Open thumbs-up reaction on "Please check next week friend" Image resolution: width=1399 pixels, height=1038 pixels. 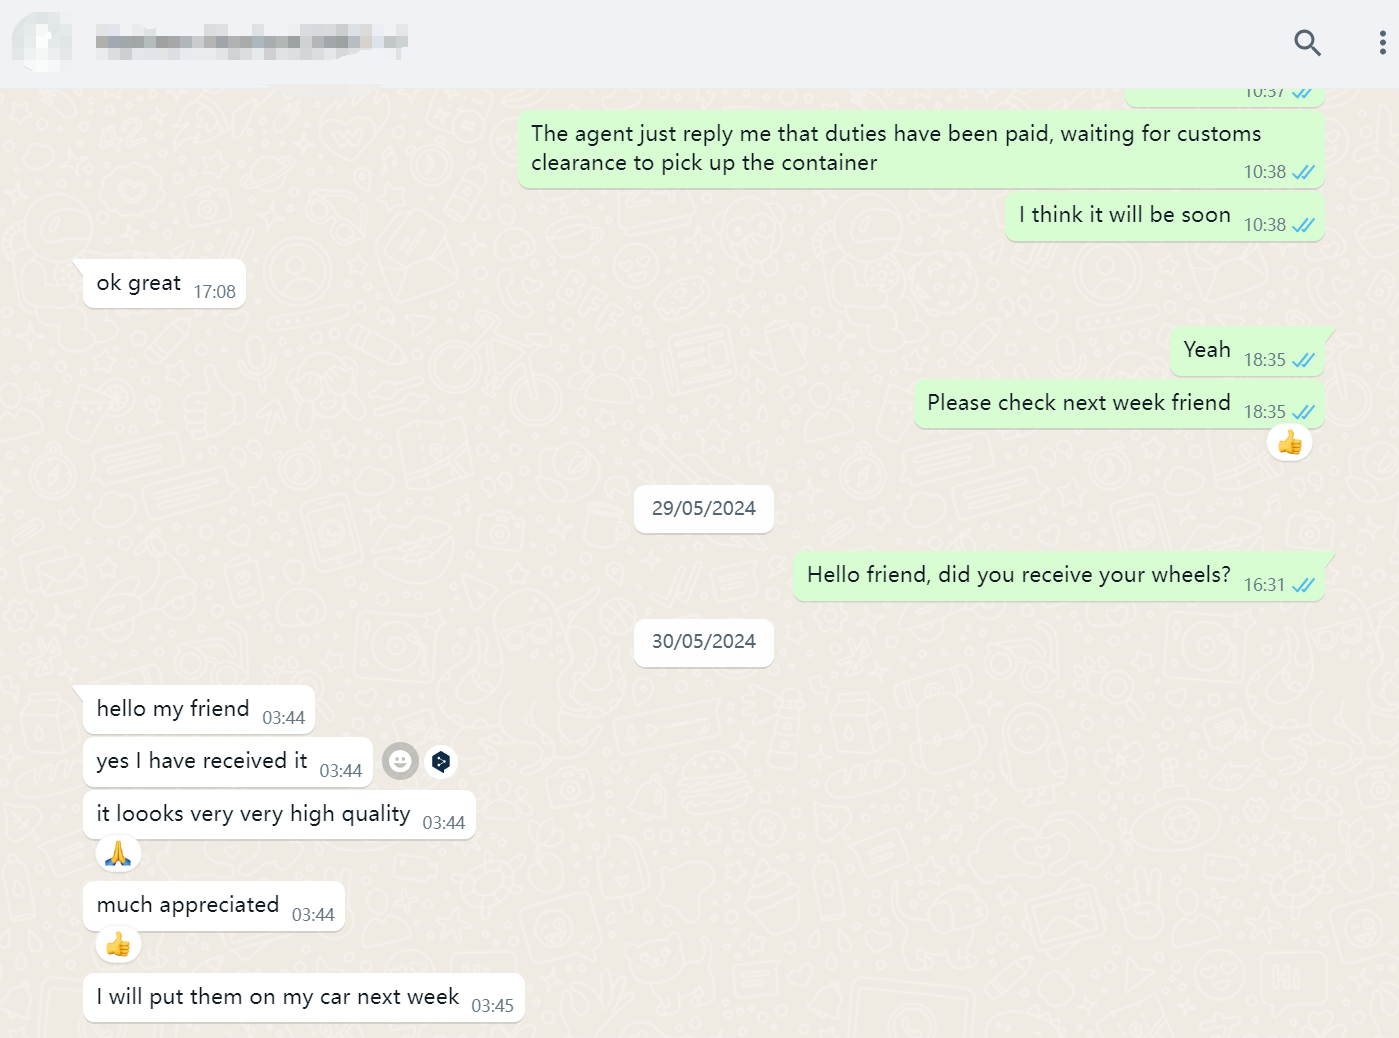coord(1289,442)
